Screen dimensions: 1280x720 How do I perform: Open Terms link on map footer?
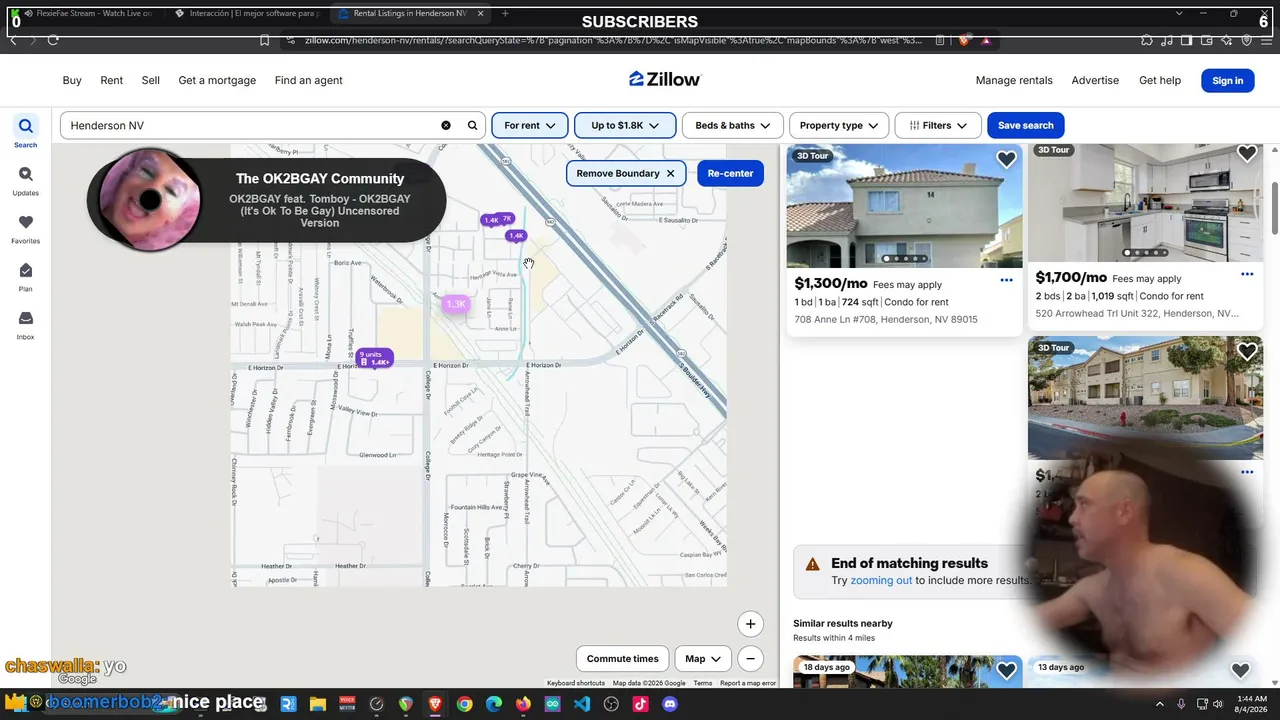pyautogui.click(x=703, y=683)
